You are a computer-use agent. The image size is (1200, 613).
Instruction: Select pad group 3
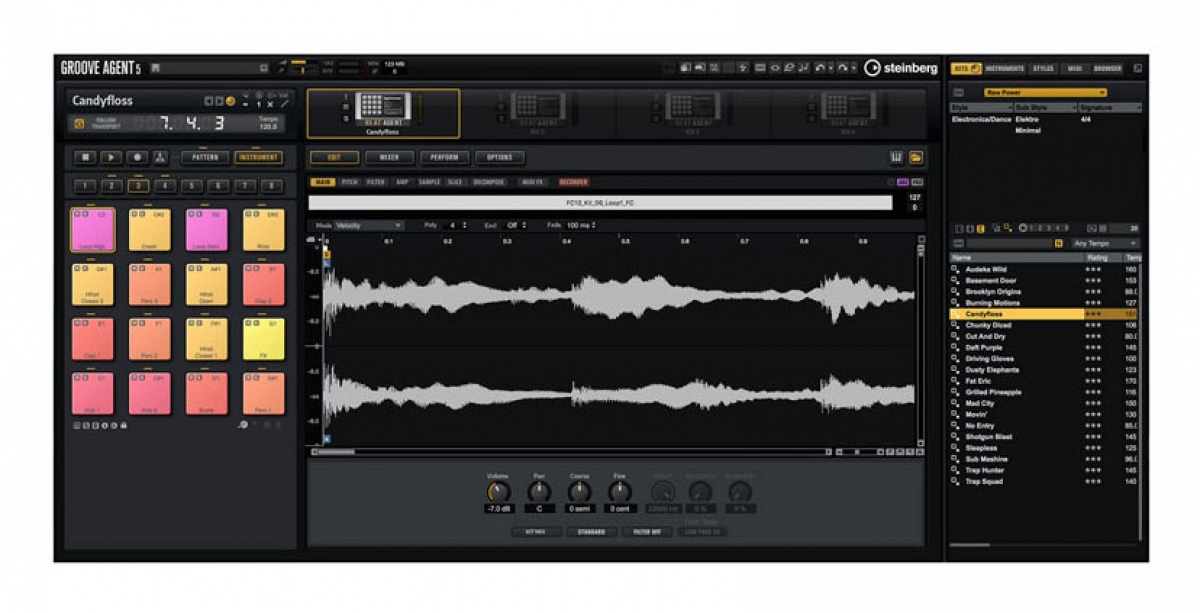click(x=138, y=186)
